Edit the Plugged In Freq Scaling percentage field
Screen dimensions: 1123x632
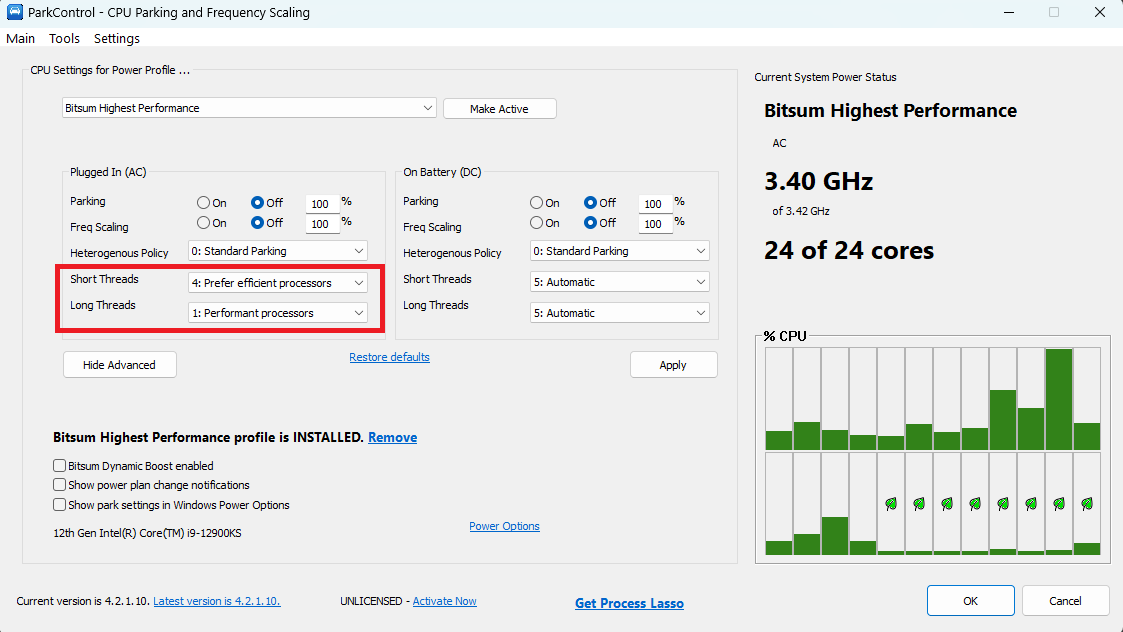(x=322, y=224)
